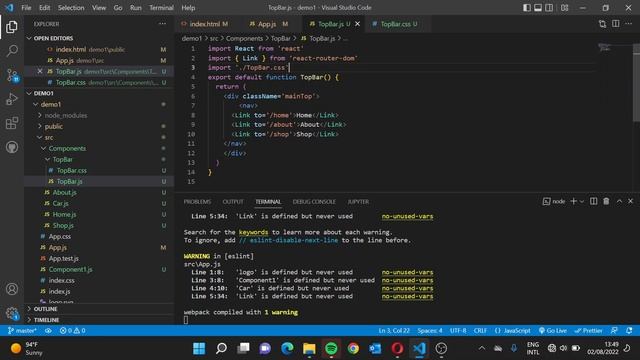Close the terminal panel
Viewport: 640px width, 360px height.
point(630,201)
